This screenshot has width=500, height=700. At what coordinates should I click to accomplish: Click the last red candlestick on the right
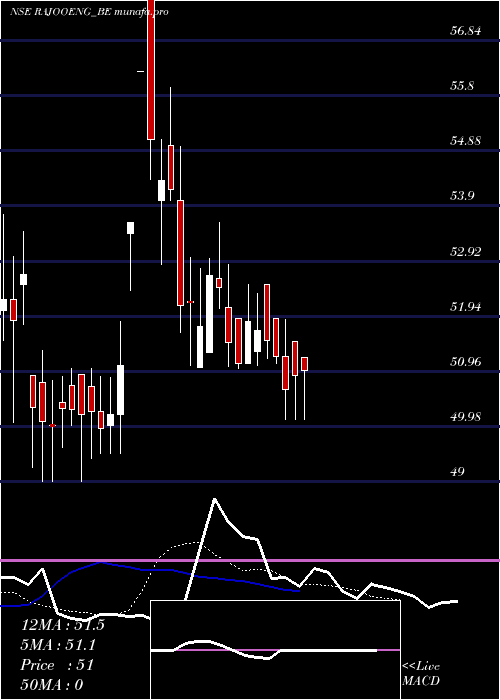(304, 364)
